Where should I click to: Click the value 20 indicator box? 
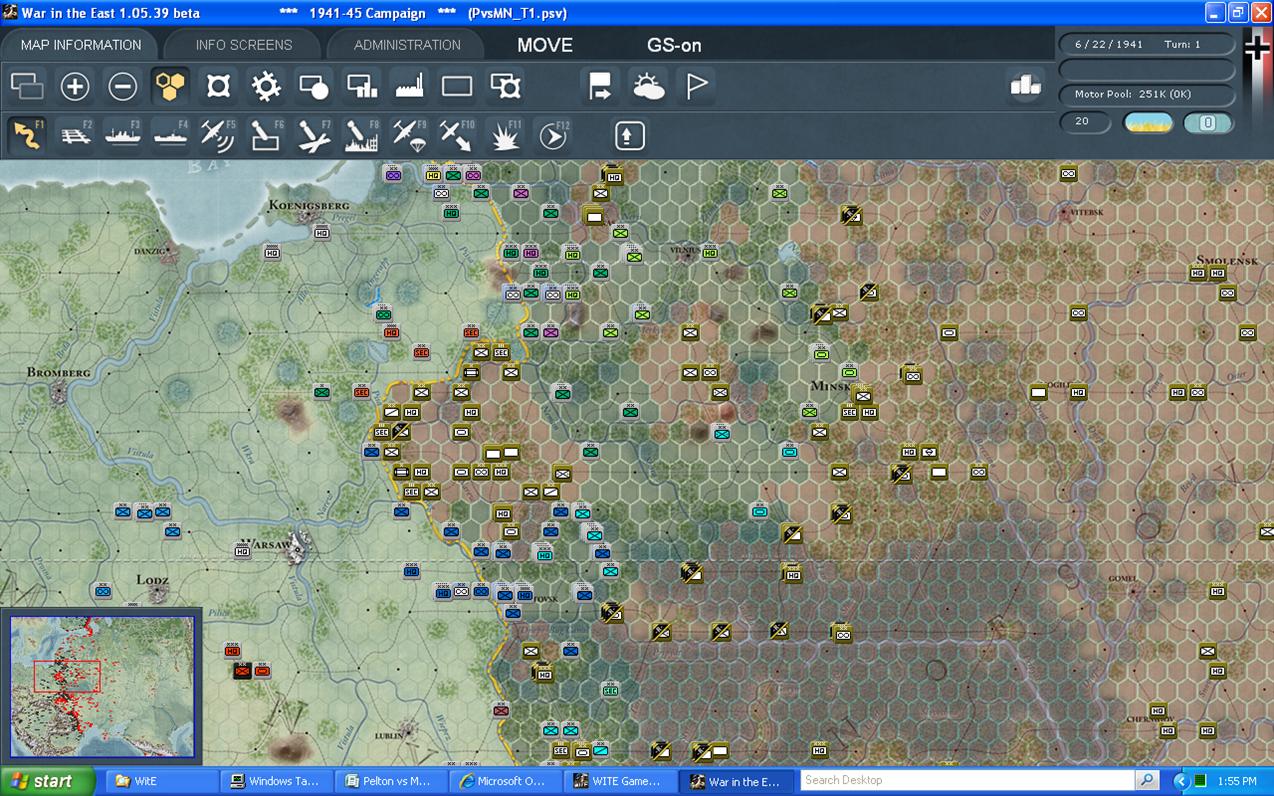(x=1085, y=122)
